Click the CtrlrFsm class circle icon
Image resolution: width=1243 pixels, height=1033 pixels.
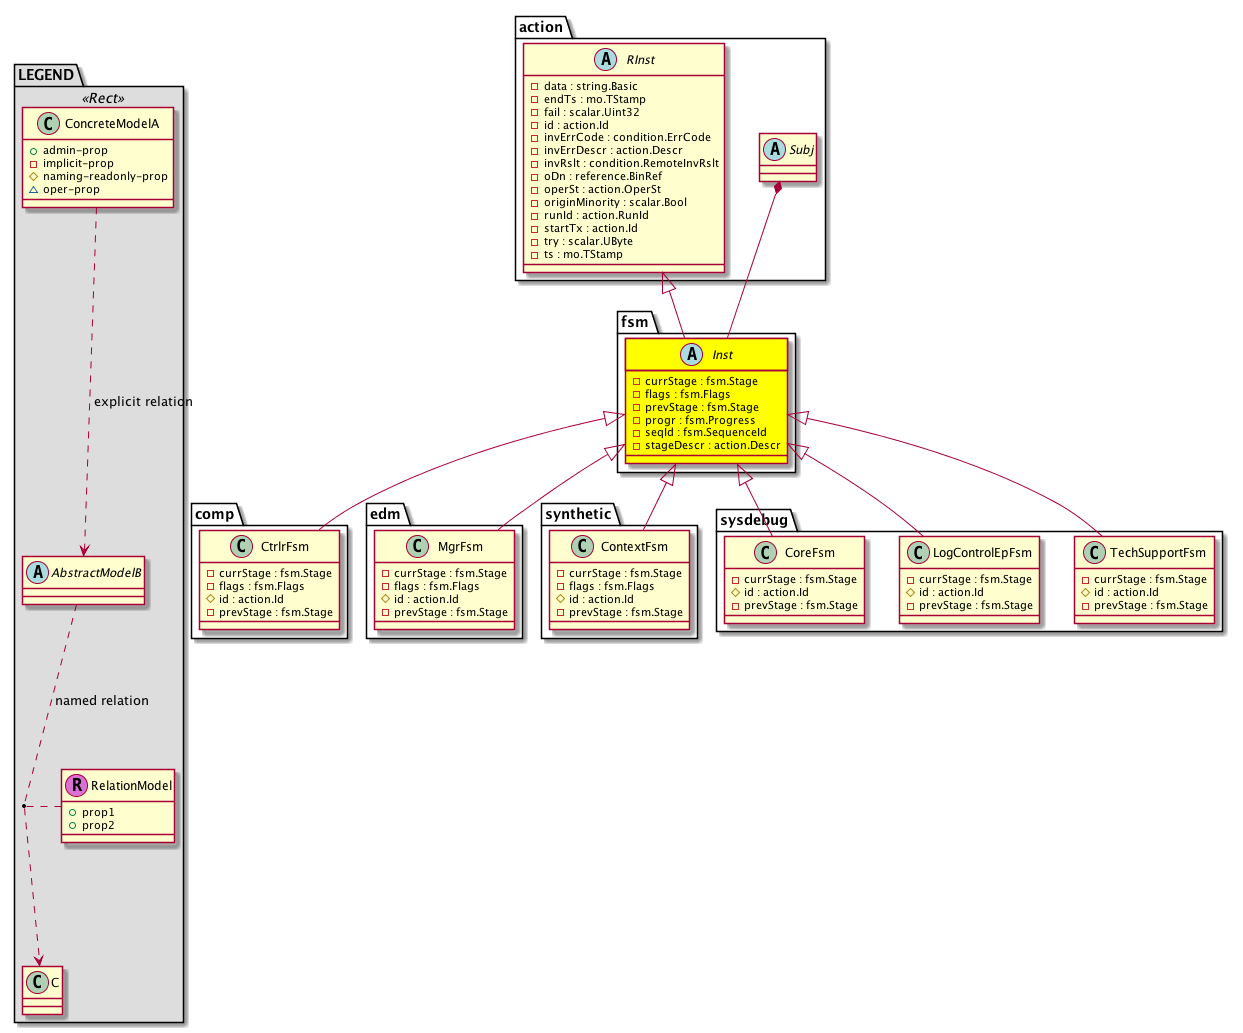click(241, 546)
